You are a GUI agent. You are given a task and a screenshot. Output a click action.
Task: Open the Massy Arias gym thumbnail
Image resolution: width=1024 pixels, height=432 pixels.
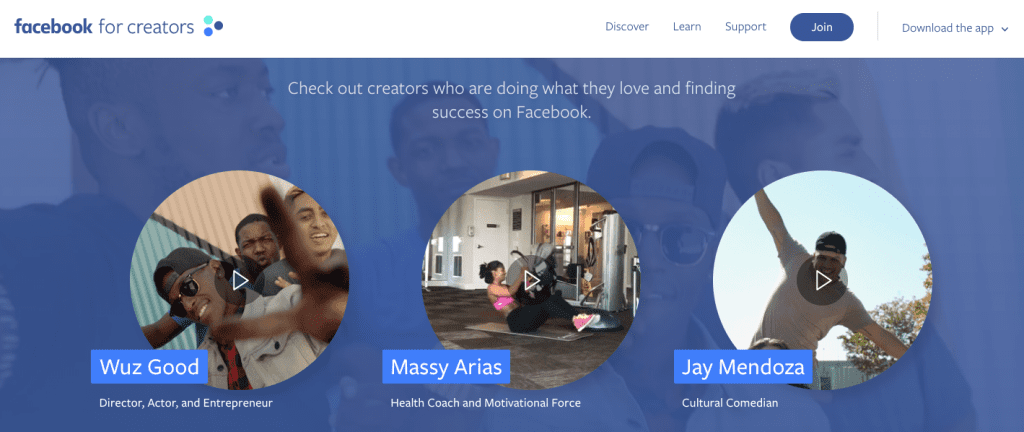click(531, 281)
